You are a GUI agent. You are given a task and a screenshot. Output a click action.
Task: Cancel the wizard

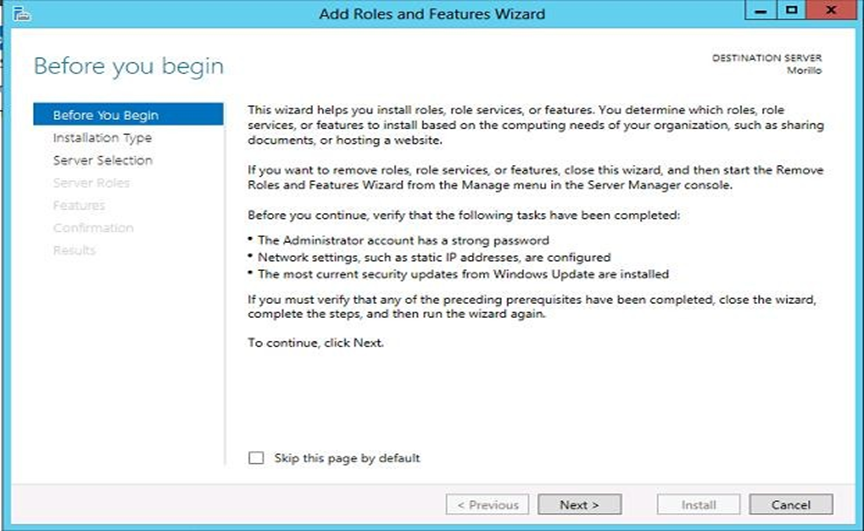(x=790, y=505)
